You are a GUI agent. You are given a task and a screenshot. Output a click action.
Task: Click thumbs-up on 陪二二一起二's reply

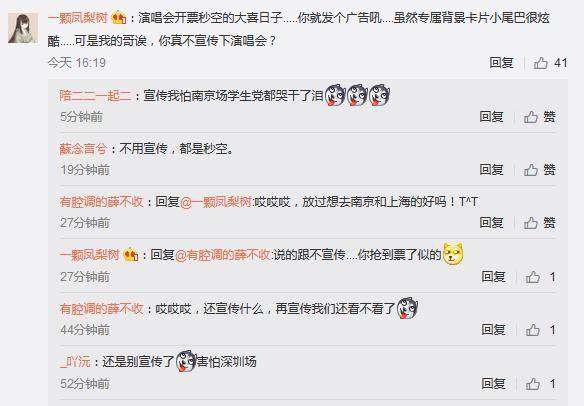pyautogui.click(x=531, y=117)
